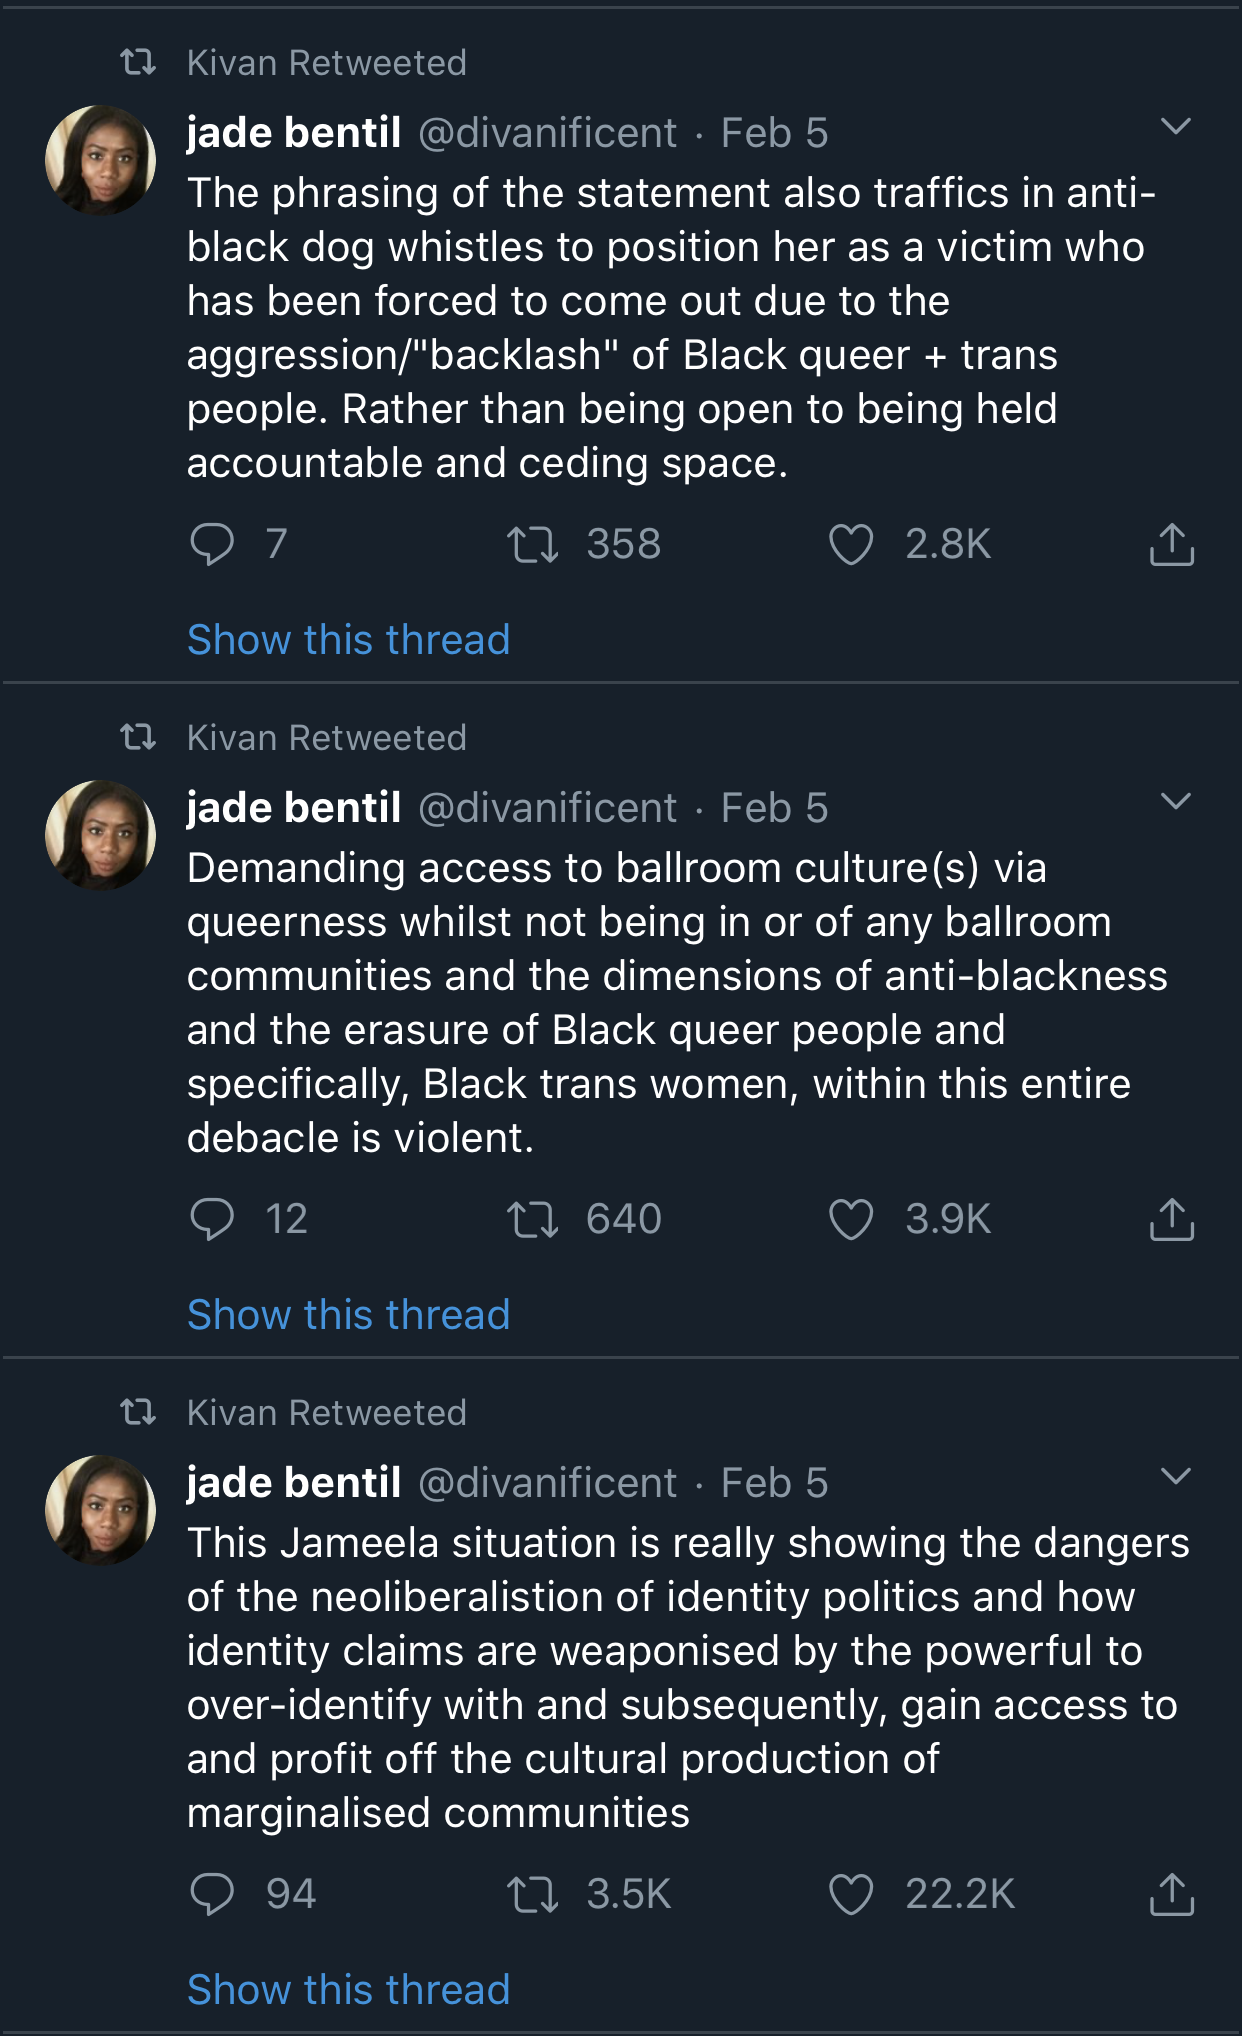1242x2036 pixels.
Task: Share the first tweet about phrasing of the statement
Action: click(1172, 544)
